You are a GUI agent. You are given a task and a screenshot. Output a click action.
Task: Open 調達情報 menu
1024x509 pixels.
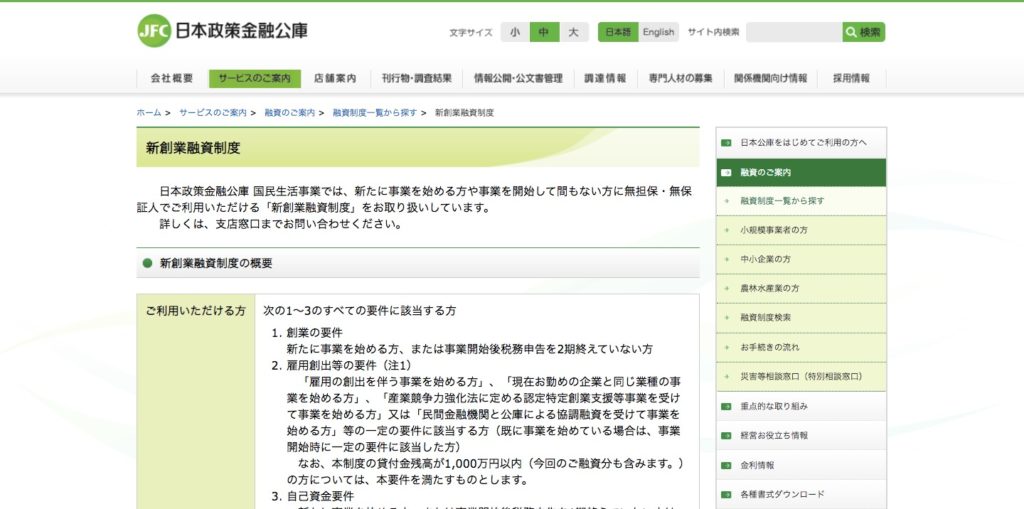click(605, 78)
